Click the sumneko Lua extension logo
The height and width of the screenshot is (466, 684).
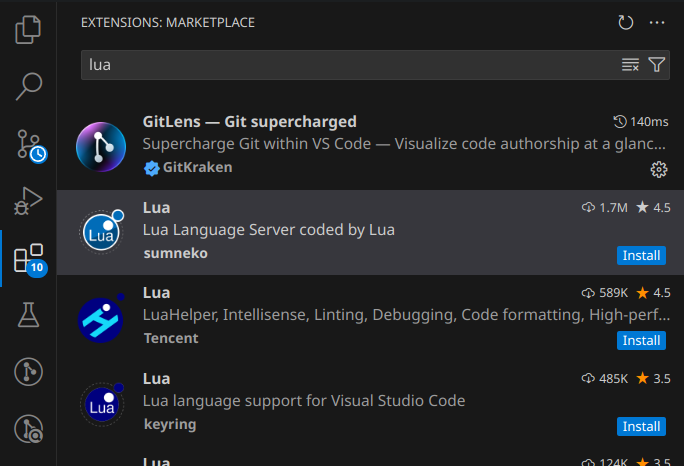tap(102, 232)
